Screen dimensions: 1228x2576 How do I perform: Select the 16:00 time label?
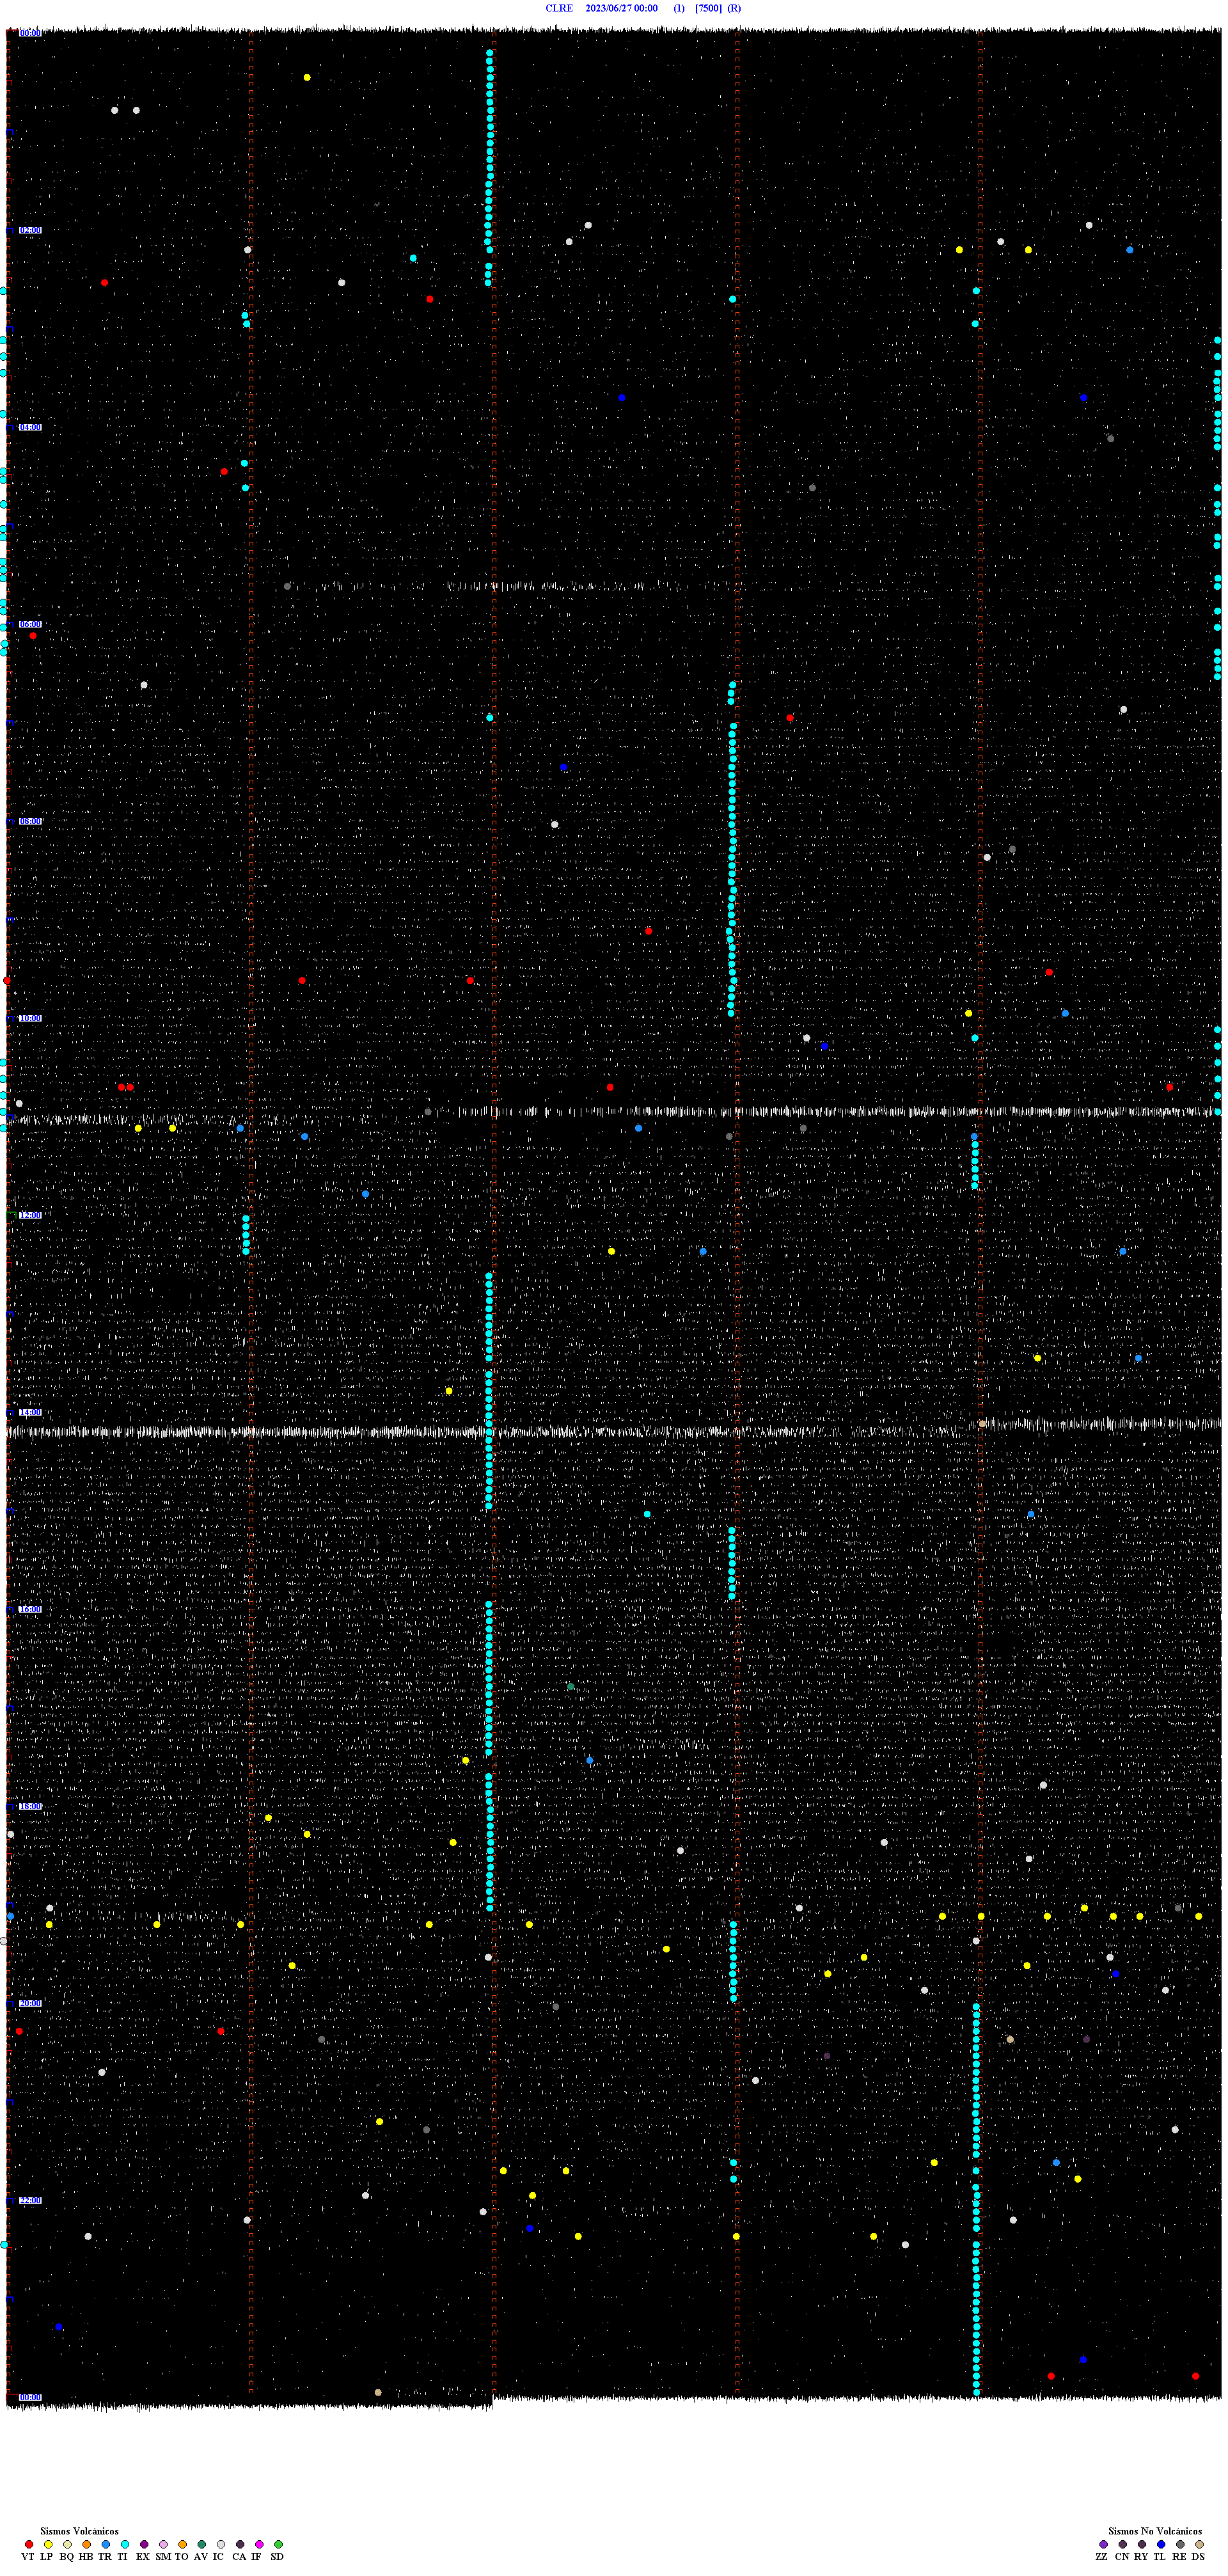point(30,1609)
